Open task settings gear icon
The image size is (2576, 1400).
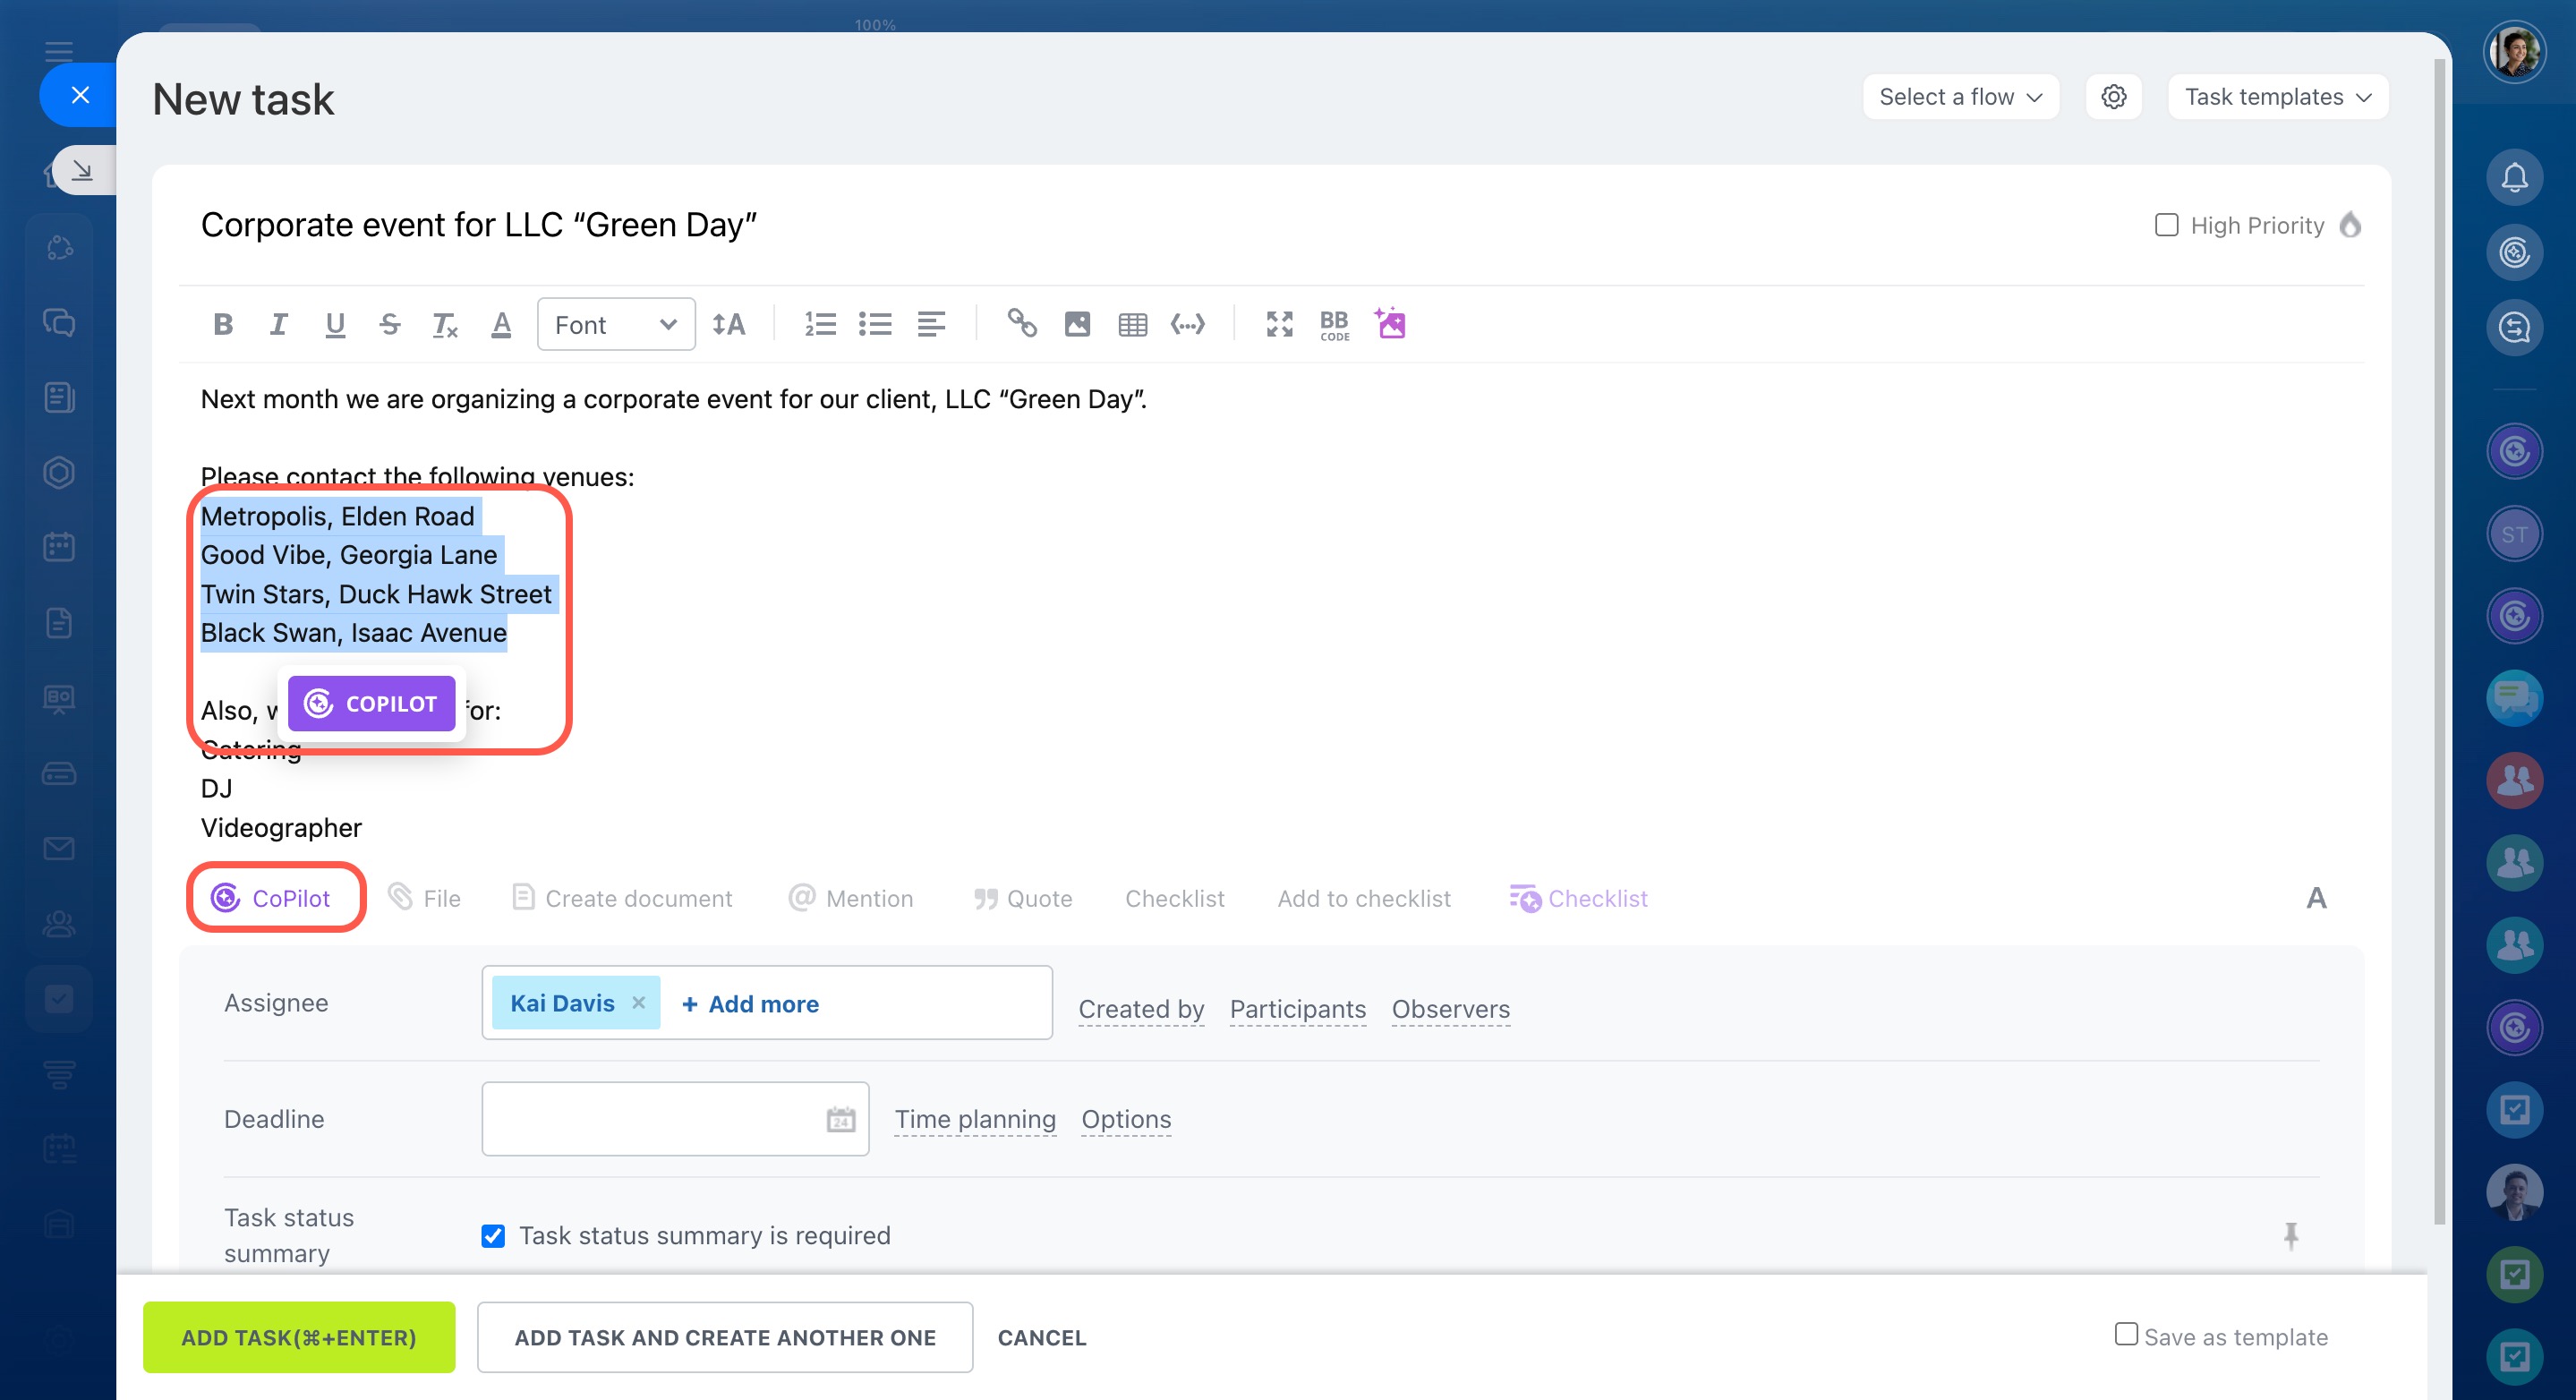(x=2113, y=97)
